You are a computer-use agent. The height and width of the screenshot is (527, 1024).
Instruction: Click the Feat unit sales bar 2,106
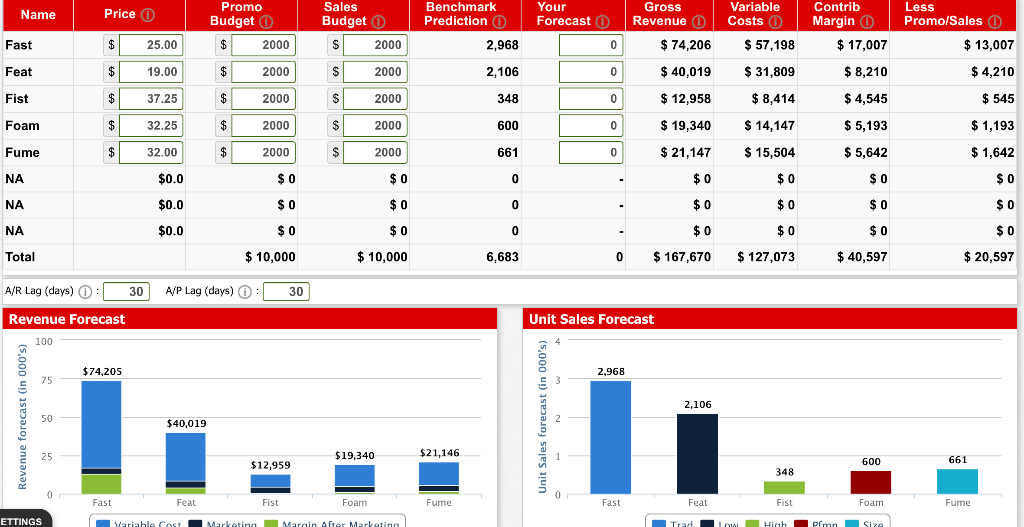(x=697, y=454)
